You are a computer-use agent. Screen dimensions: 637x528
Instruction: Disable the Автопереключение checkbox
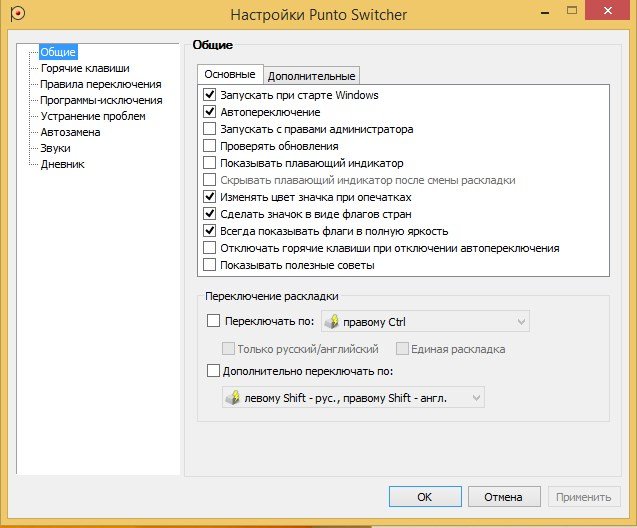point(209,112)
